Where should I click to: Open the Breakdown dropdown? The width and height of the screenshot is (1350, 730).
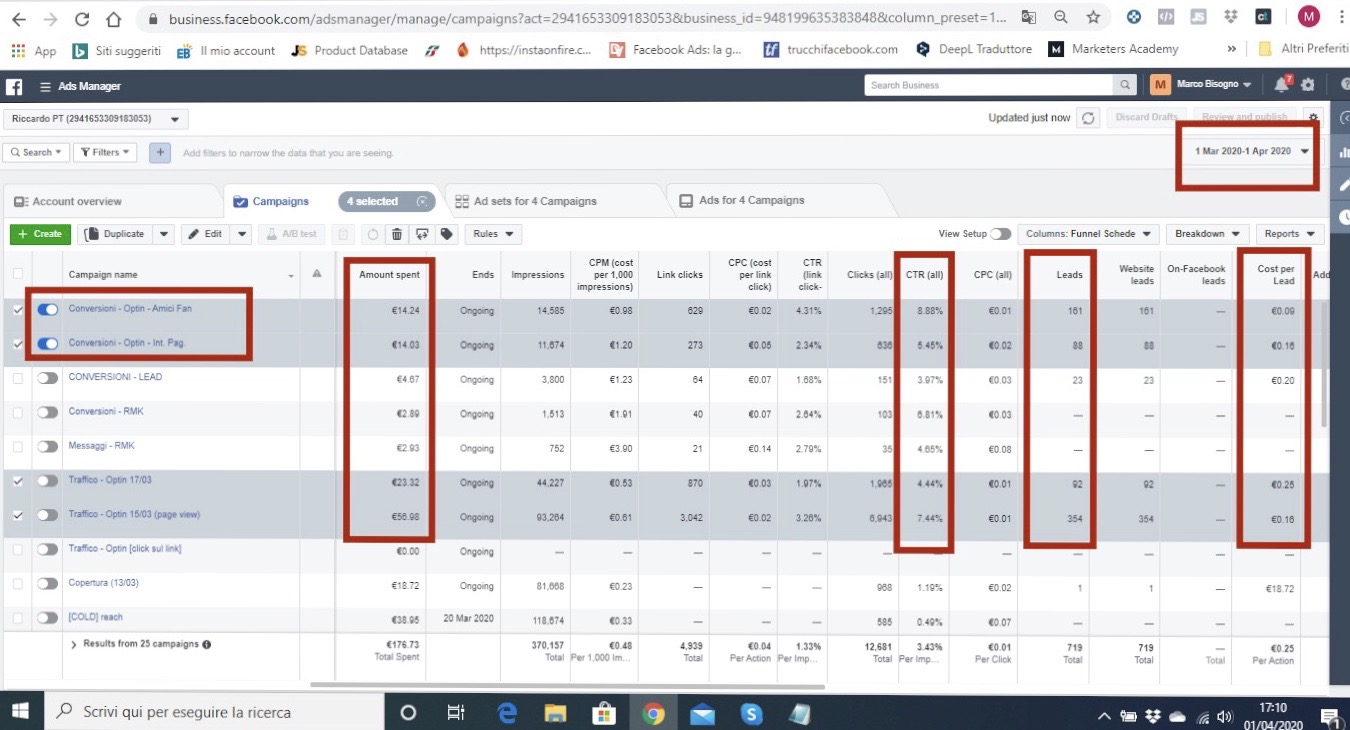click(1206, 234)
